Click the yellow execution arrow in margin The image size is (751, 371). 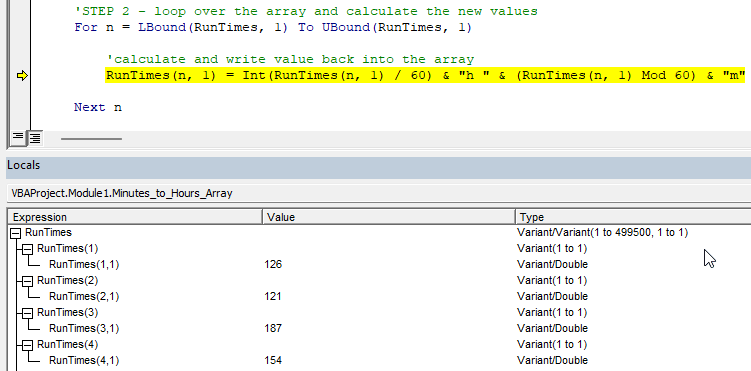[22, 76]
